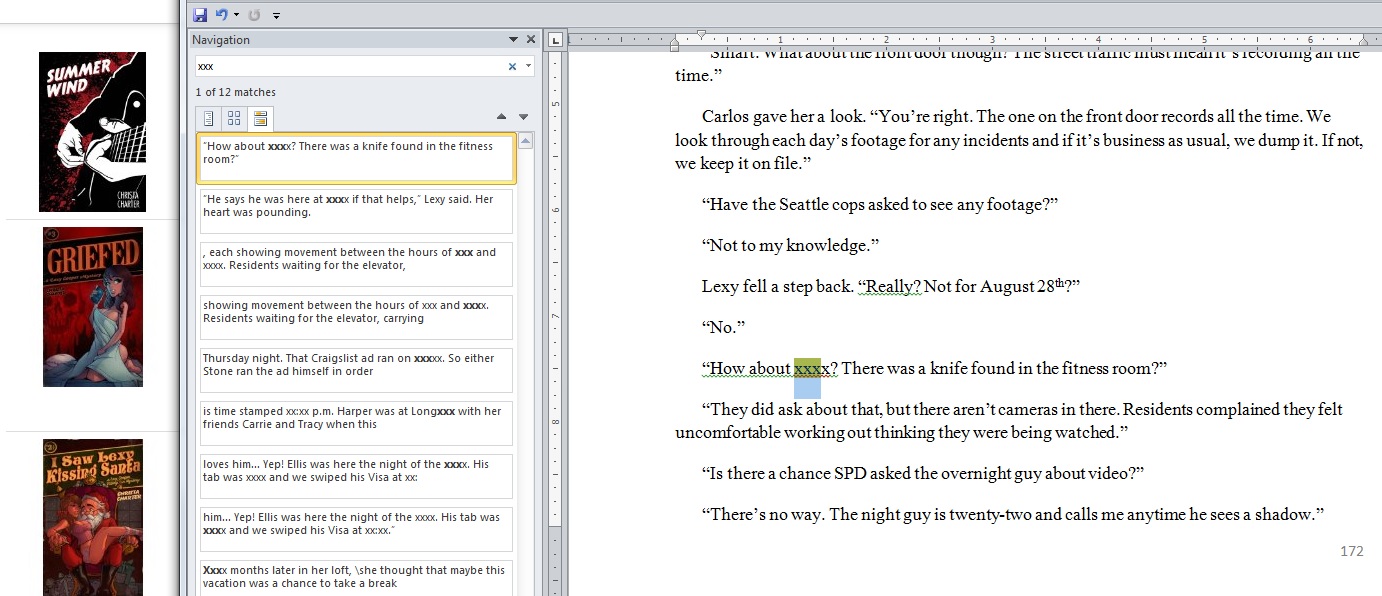Close the Navigation pane
Image resolution: width=1382 pixels, height=596 pixels.
[x=531, y=40]
